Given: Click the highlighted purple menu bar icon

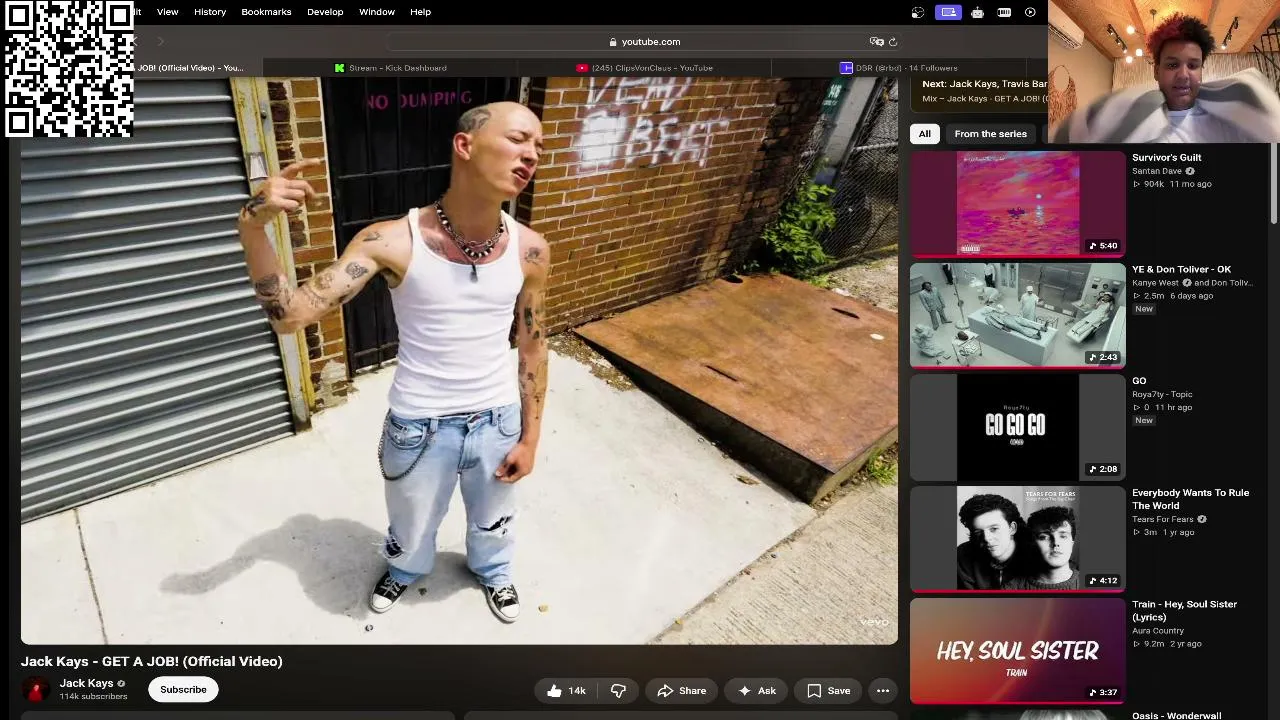Looking at the screenshot, I should 948,12.
